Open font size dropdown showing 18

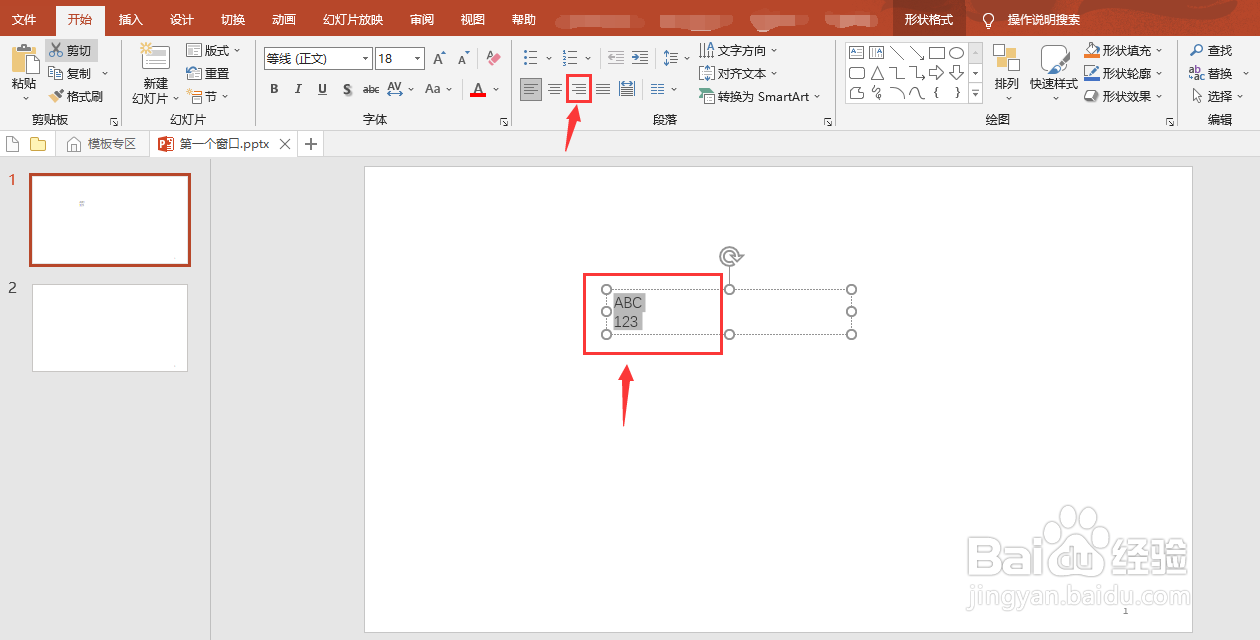click(418, 59)
